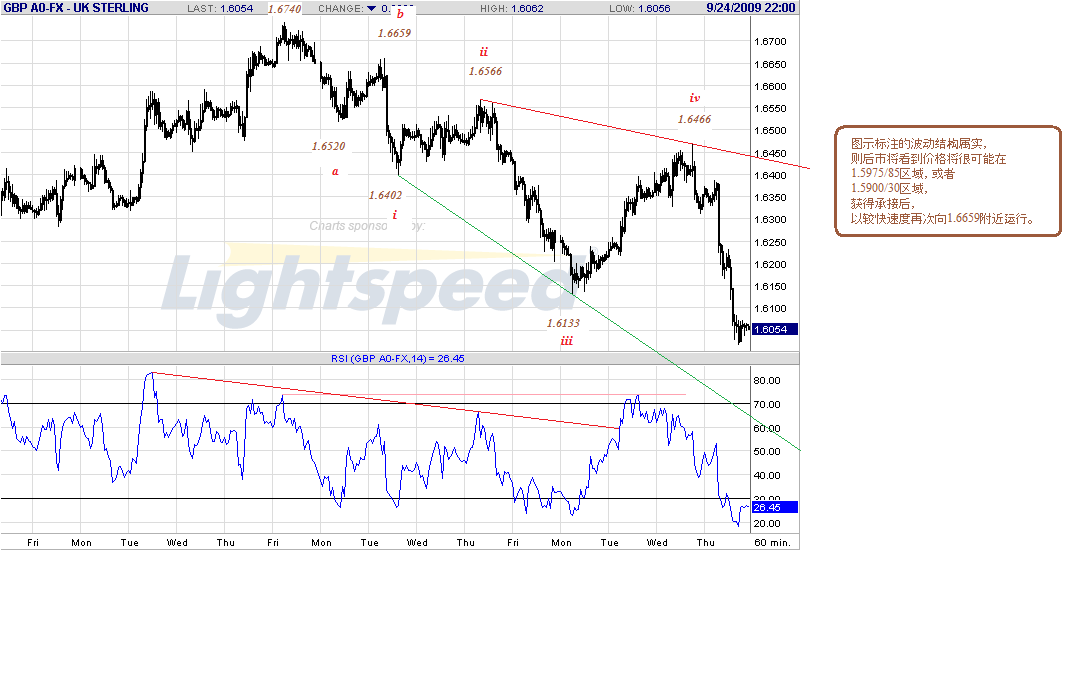Click the annotation line 则后市将看到价格将很可能在
1088x697 pixels.
coord(928,159)
